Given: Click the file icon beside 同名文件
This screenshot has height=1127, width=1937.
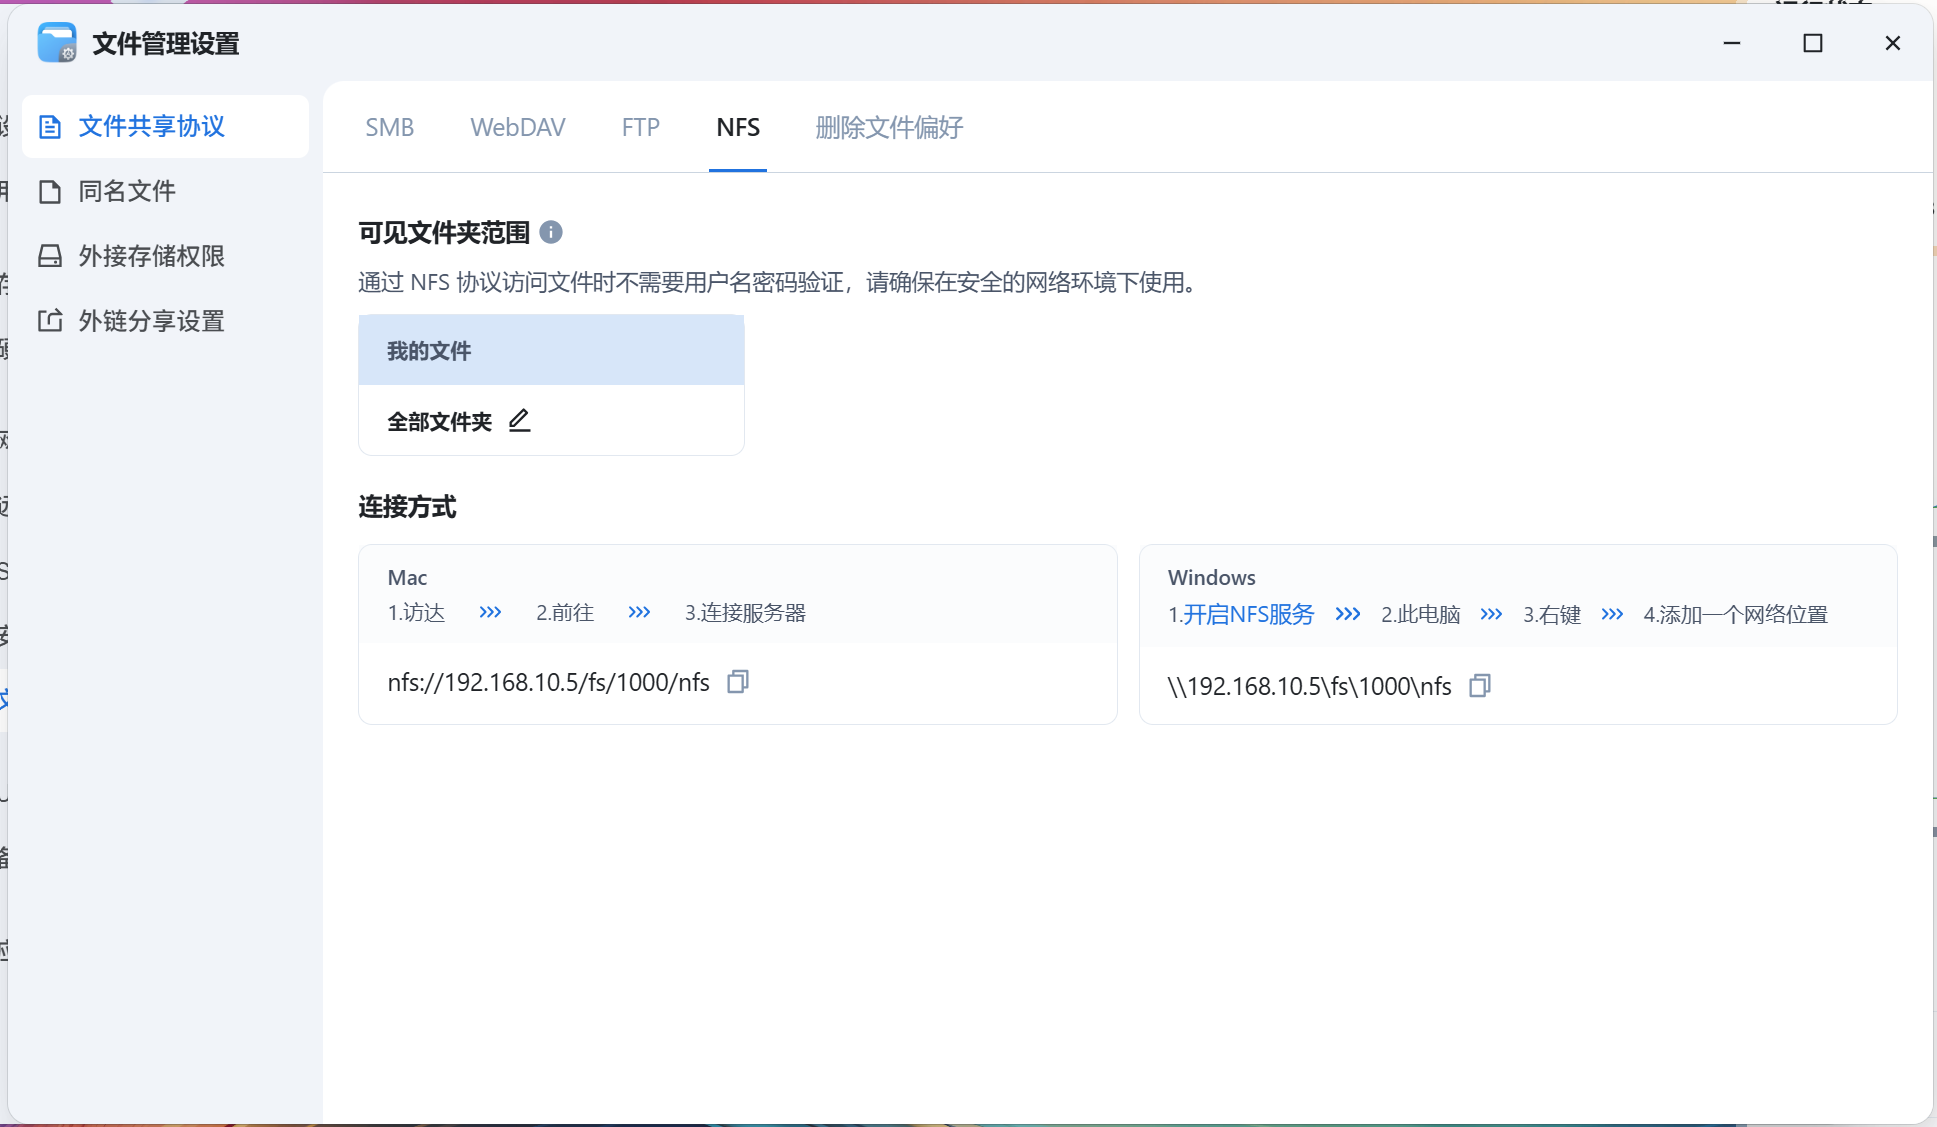Looking at the screenshot, I should pyautogui.click(x=50, y=192).
